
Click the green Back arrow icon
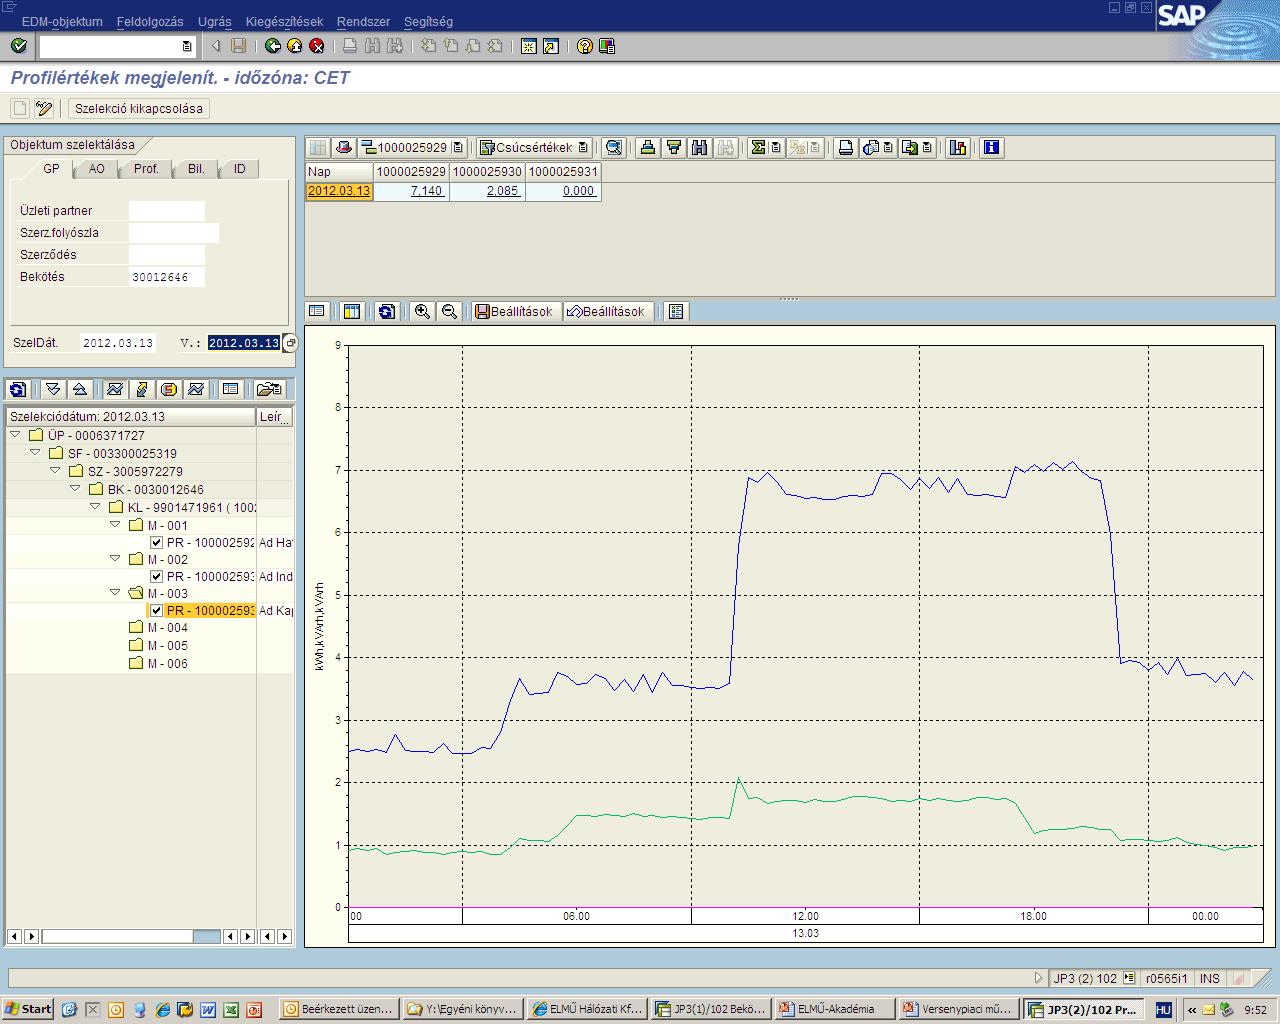pos(273,46)
